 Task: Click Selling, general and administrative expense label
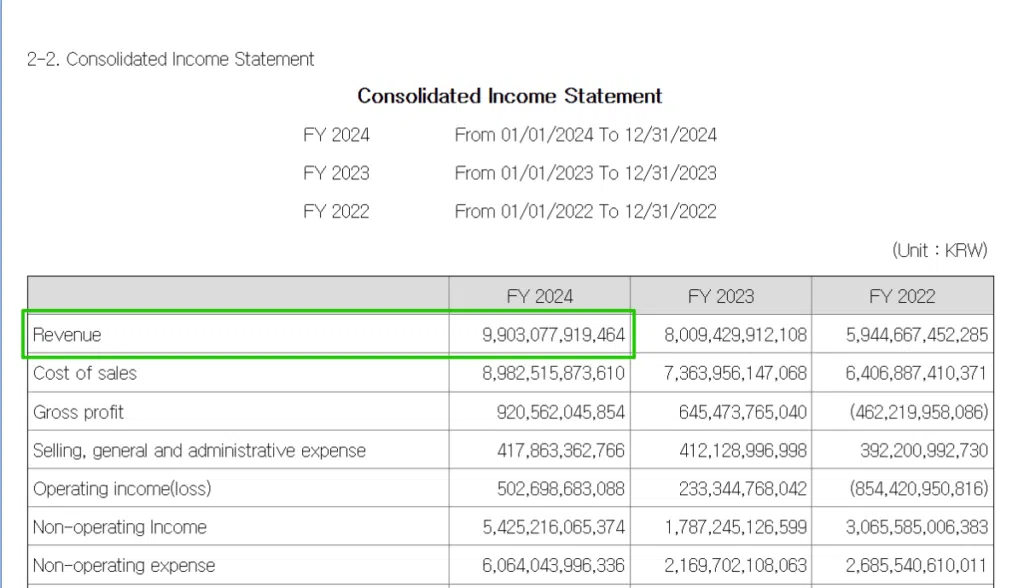pyautogui.click(x=199, y=451)
